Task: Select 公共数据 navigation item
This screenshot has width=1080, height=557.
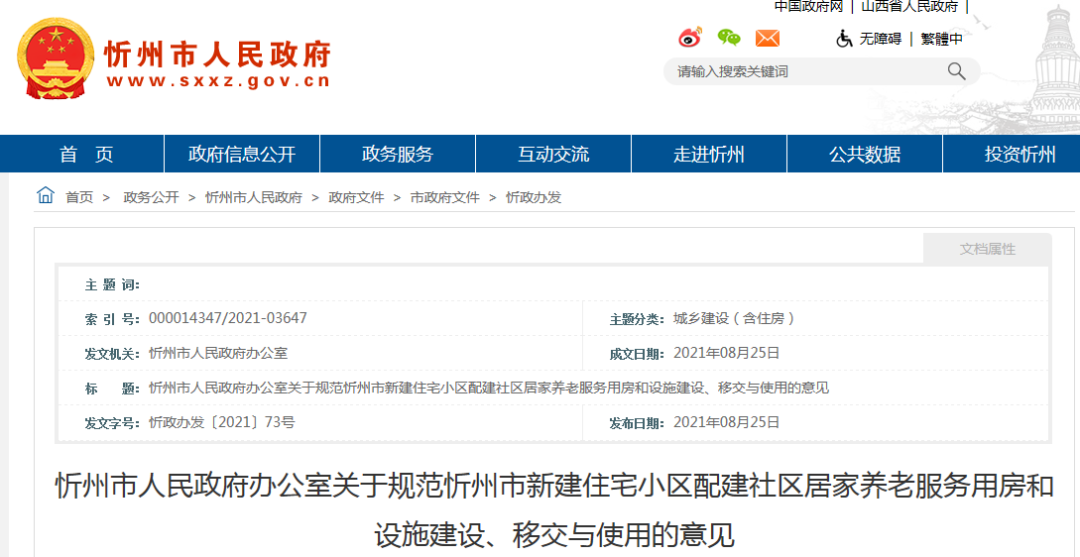Action: point(865,154)
